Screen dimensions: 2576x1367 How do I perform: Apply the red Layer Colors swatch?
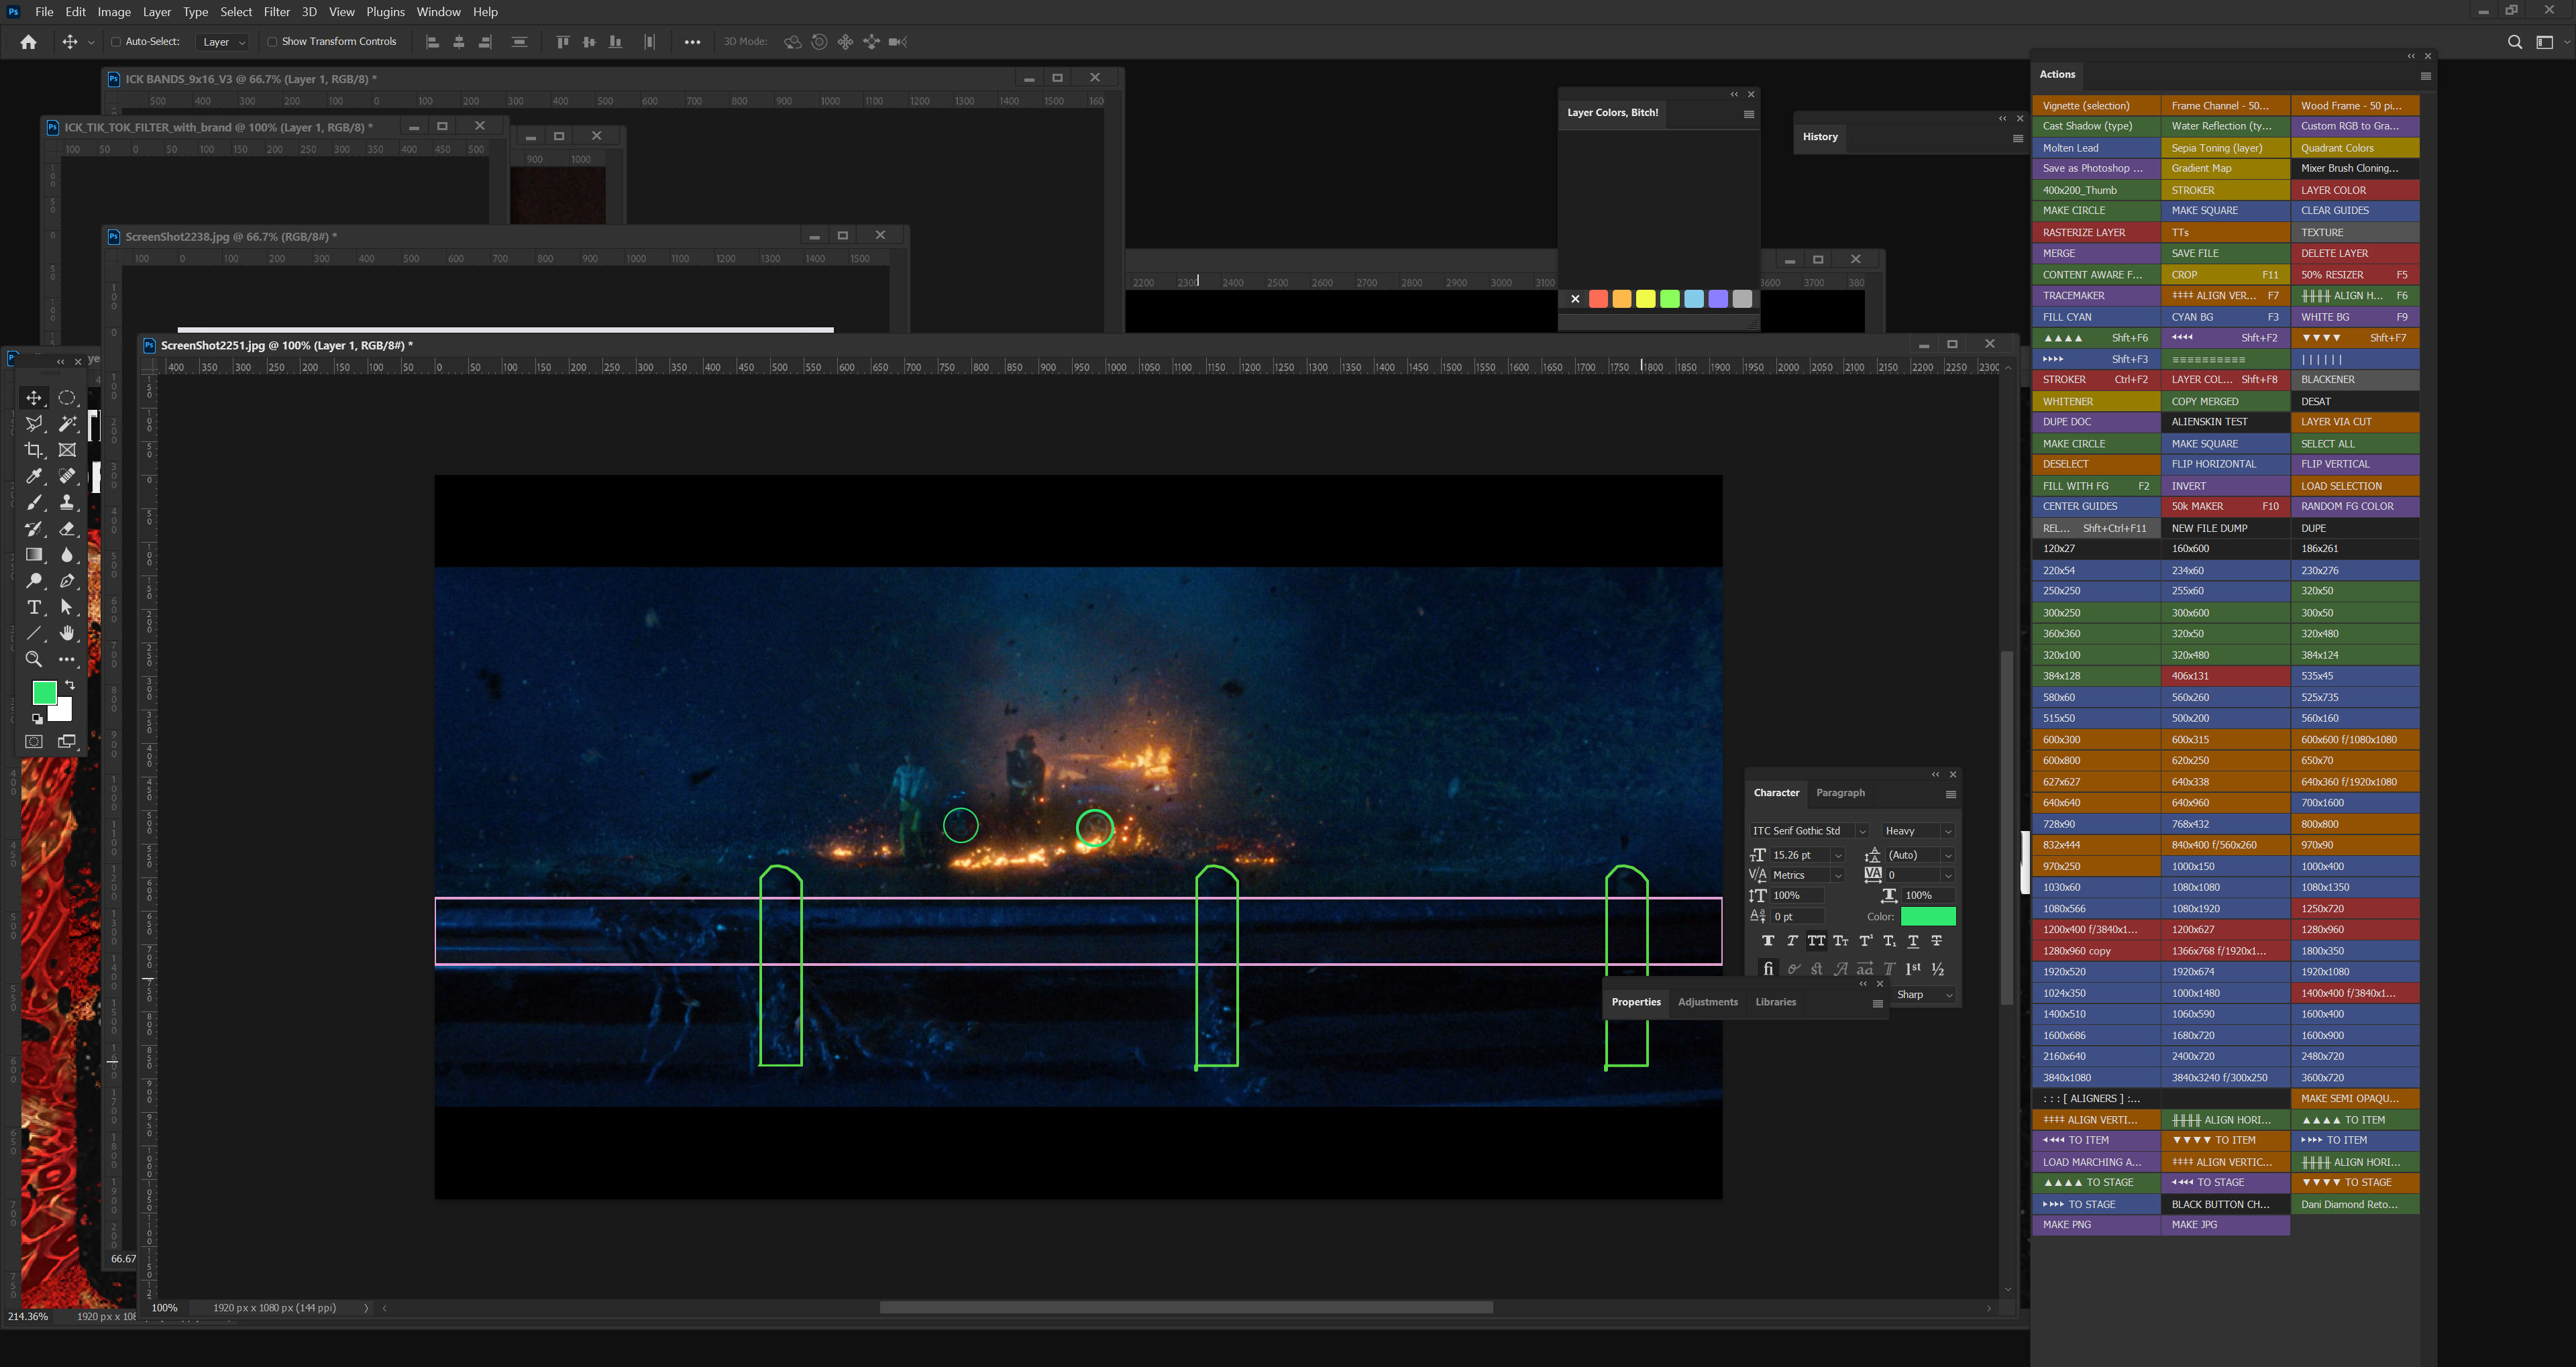pos(1598,299)
